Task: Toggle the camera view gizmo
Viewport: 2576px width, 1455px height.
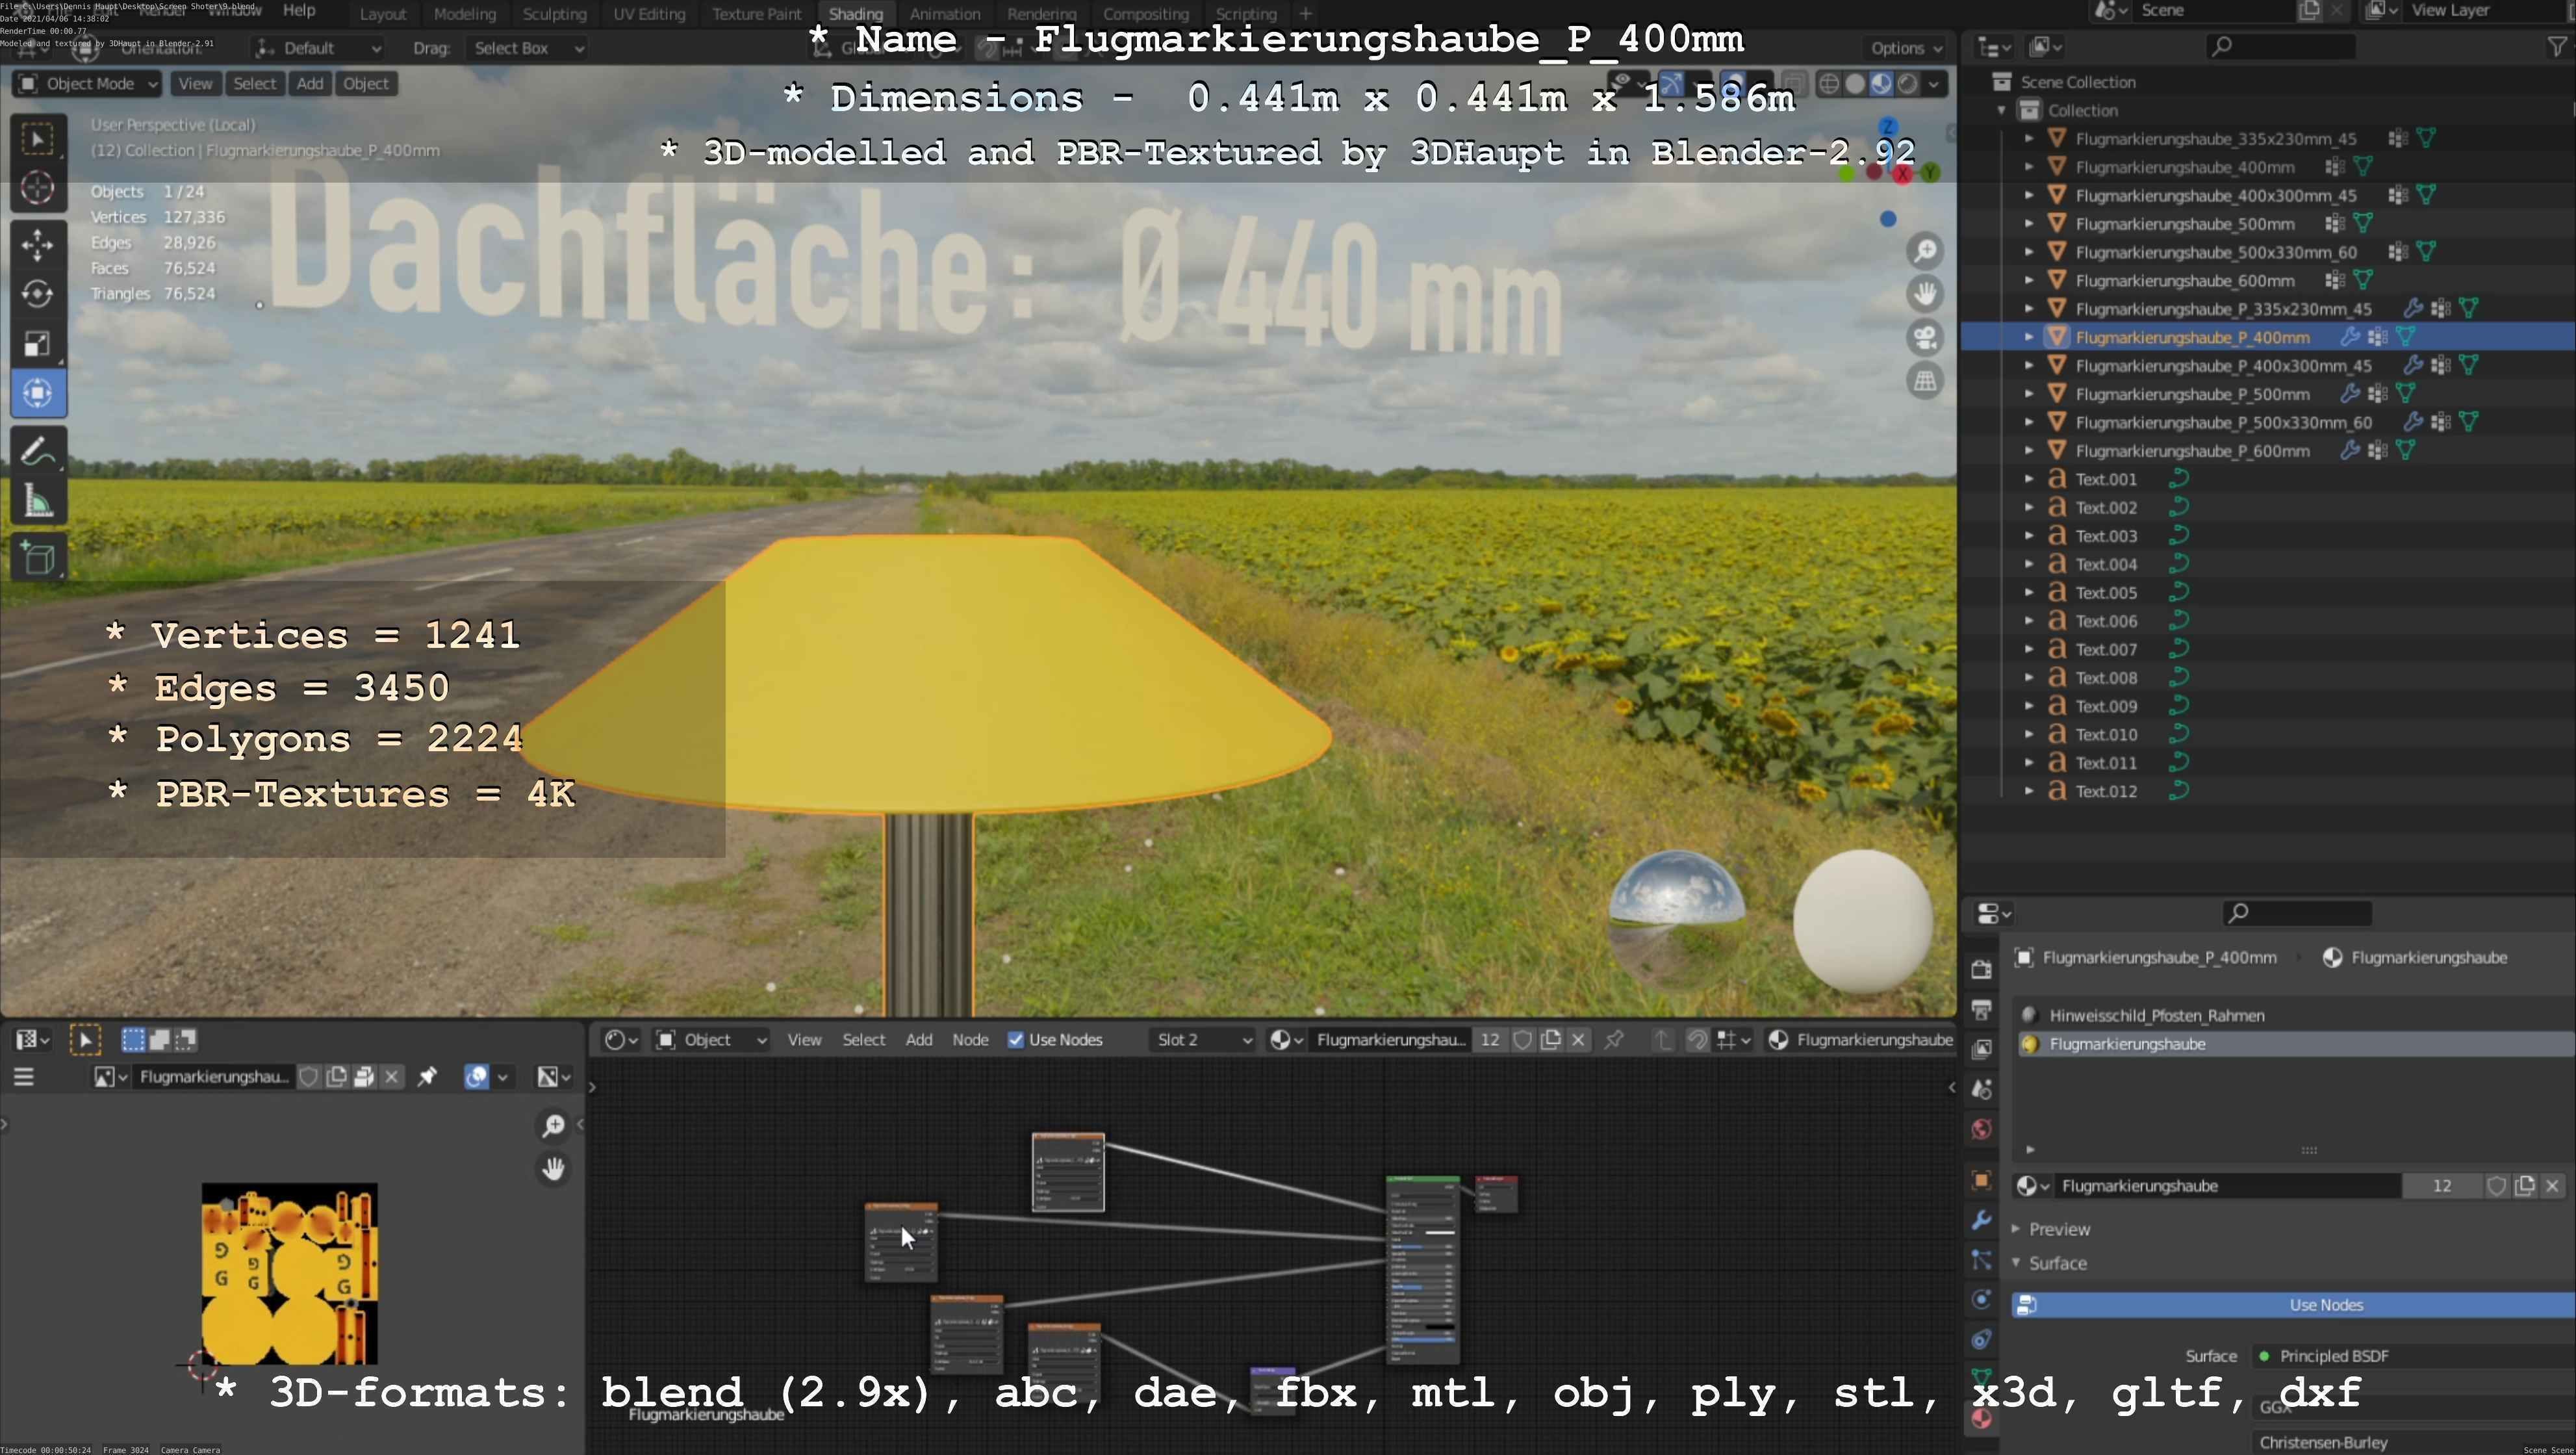Action: coord(1925,338)
